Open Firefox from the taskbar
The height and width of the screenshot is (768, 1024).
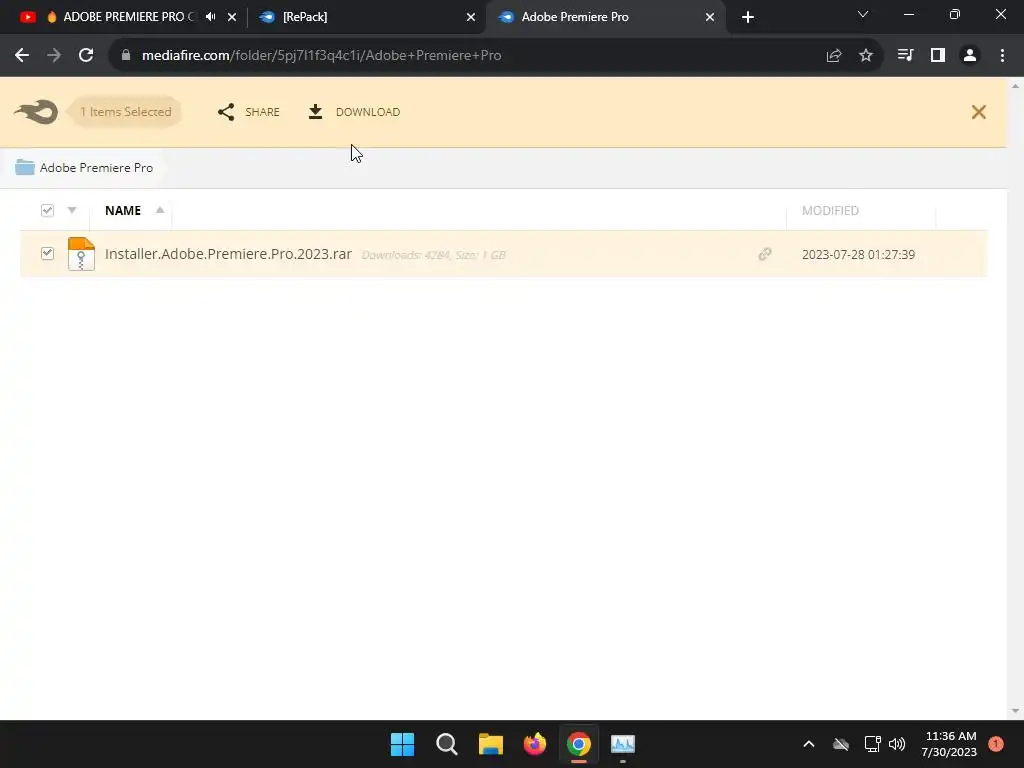point(535,744)
